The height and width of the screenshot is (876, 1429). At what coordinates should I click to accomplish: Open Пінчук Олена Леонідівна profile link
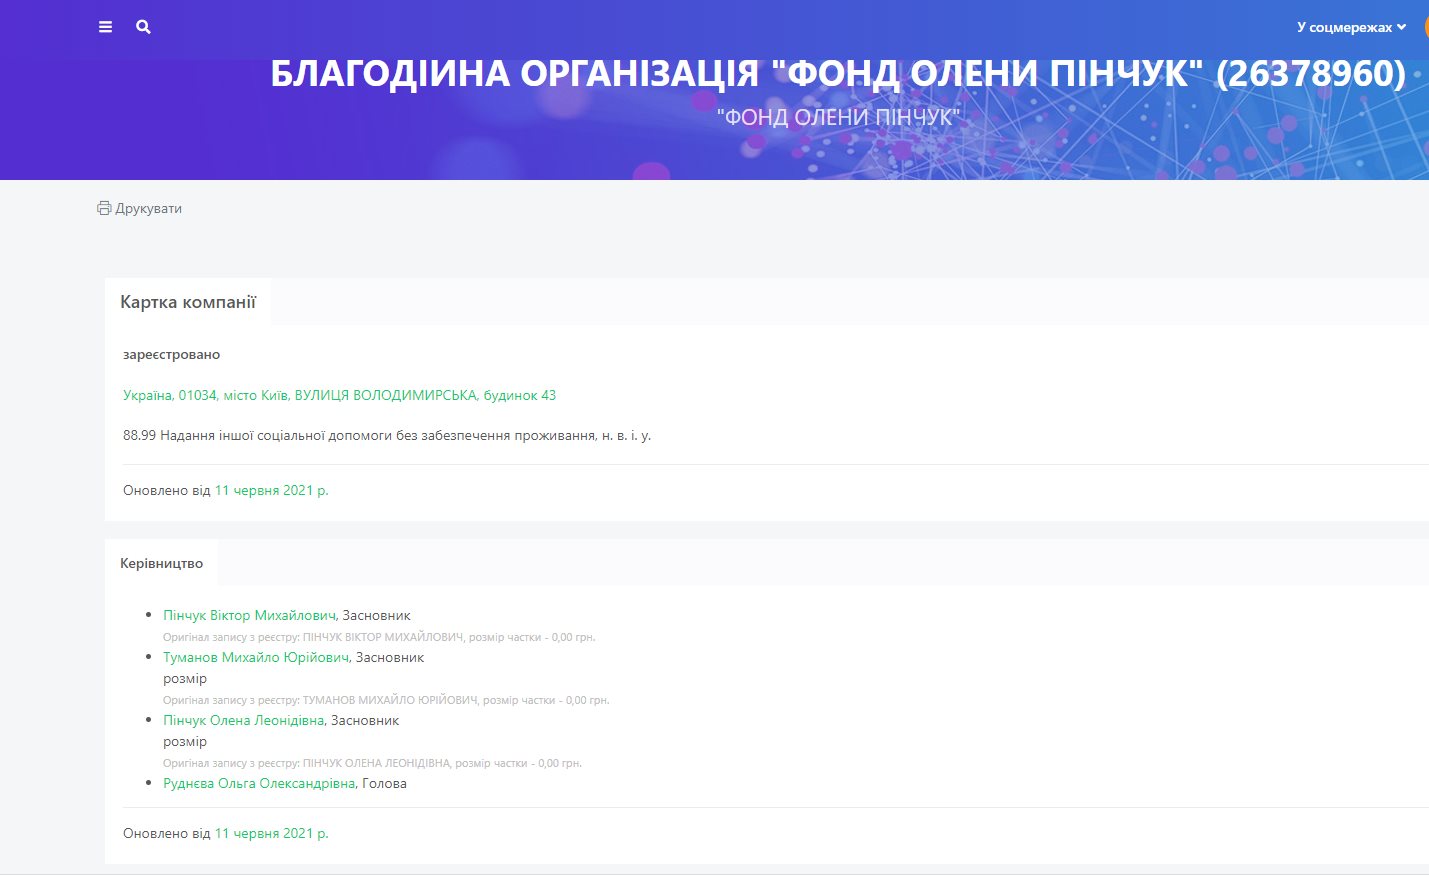pyautogui.click(x=243, y=720)
